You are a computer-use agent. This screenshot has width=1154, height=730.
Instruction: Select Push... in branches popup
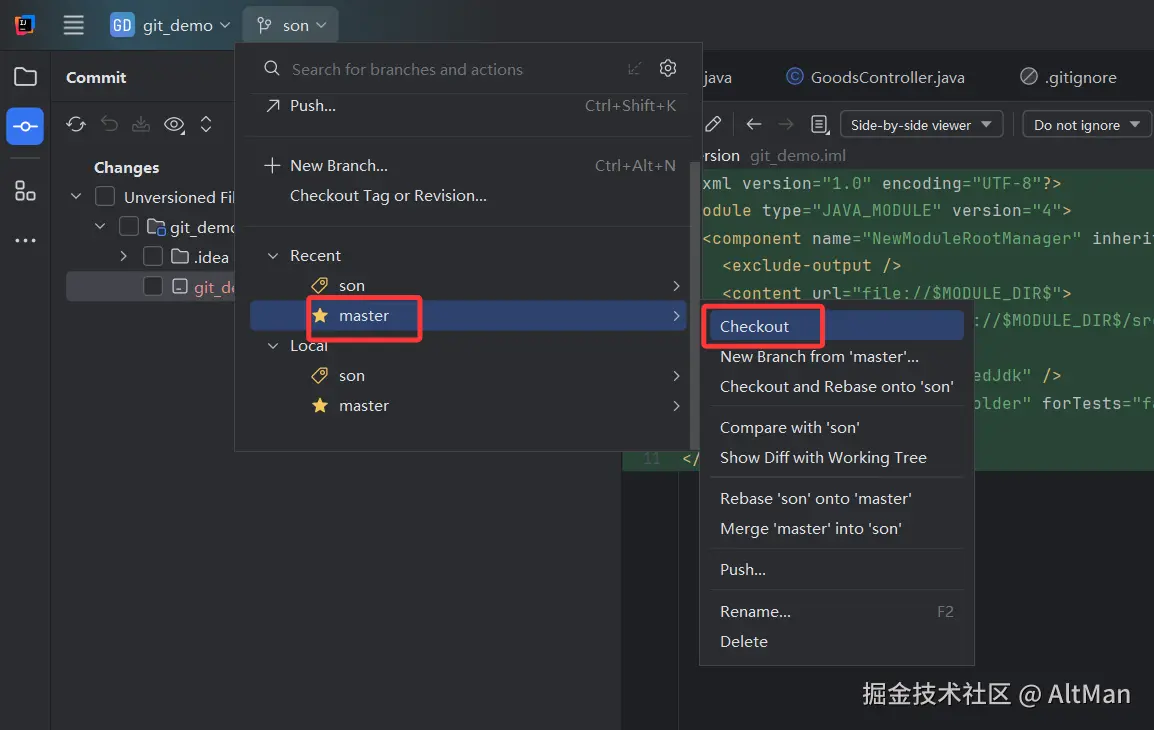click(468, 106)
